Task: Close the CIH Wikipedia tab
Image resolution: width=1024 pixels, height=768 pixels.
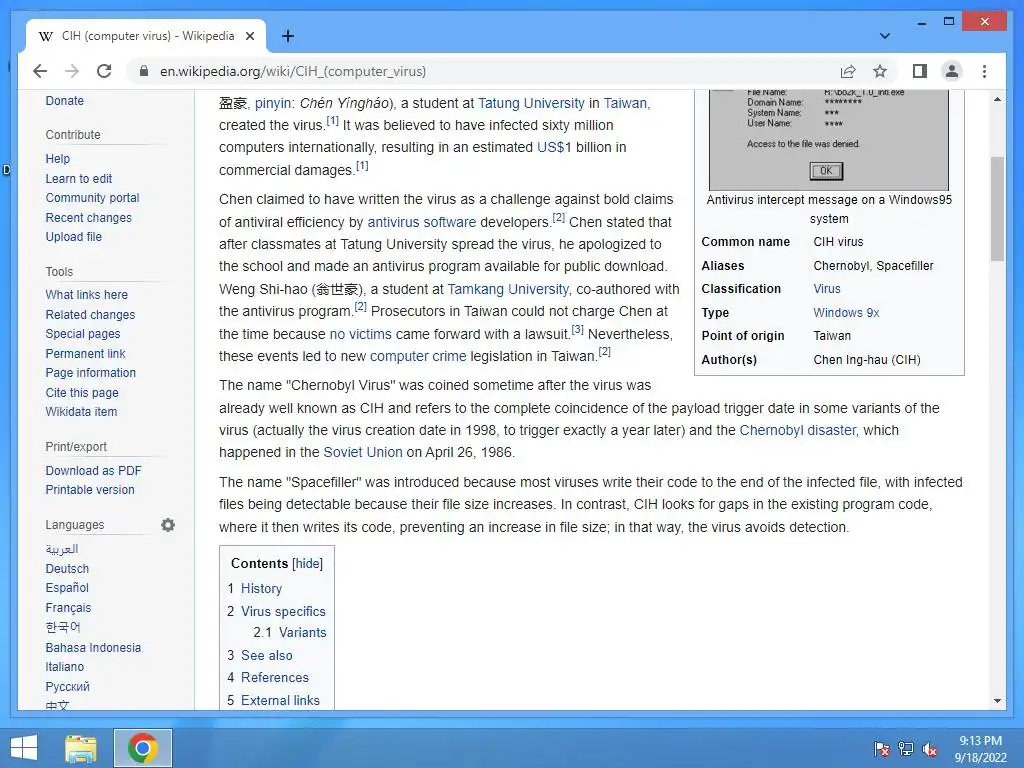Action: click(x=249, y=36)
